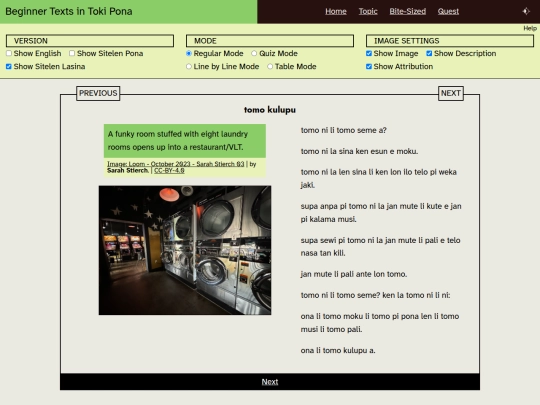Enable the Show English checkbox
Screen dimensions: 540x405
9,53
